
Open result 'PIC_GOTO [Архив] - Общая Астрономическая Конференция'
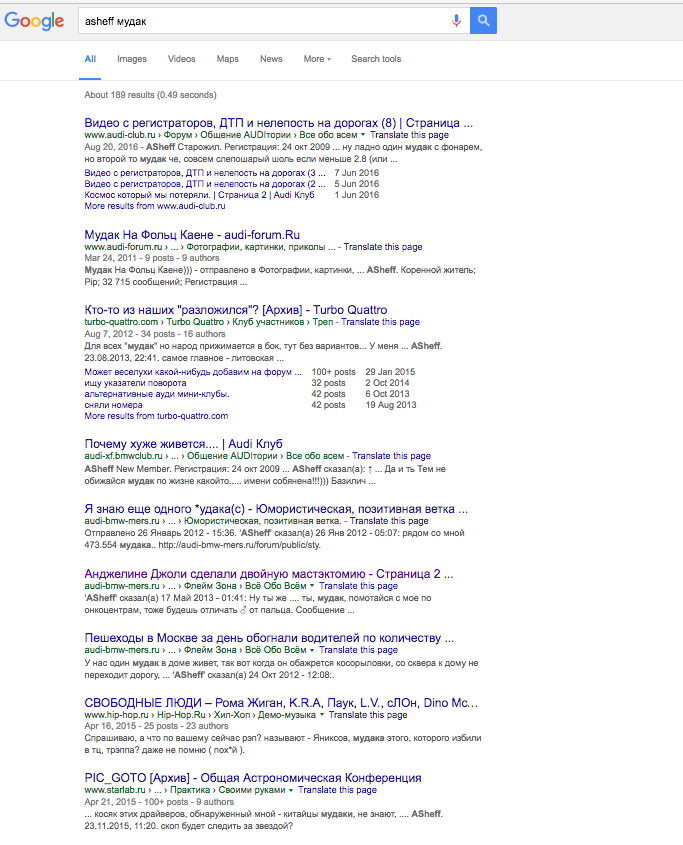(253, 778)
